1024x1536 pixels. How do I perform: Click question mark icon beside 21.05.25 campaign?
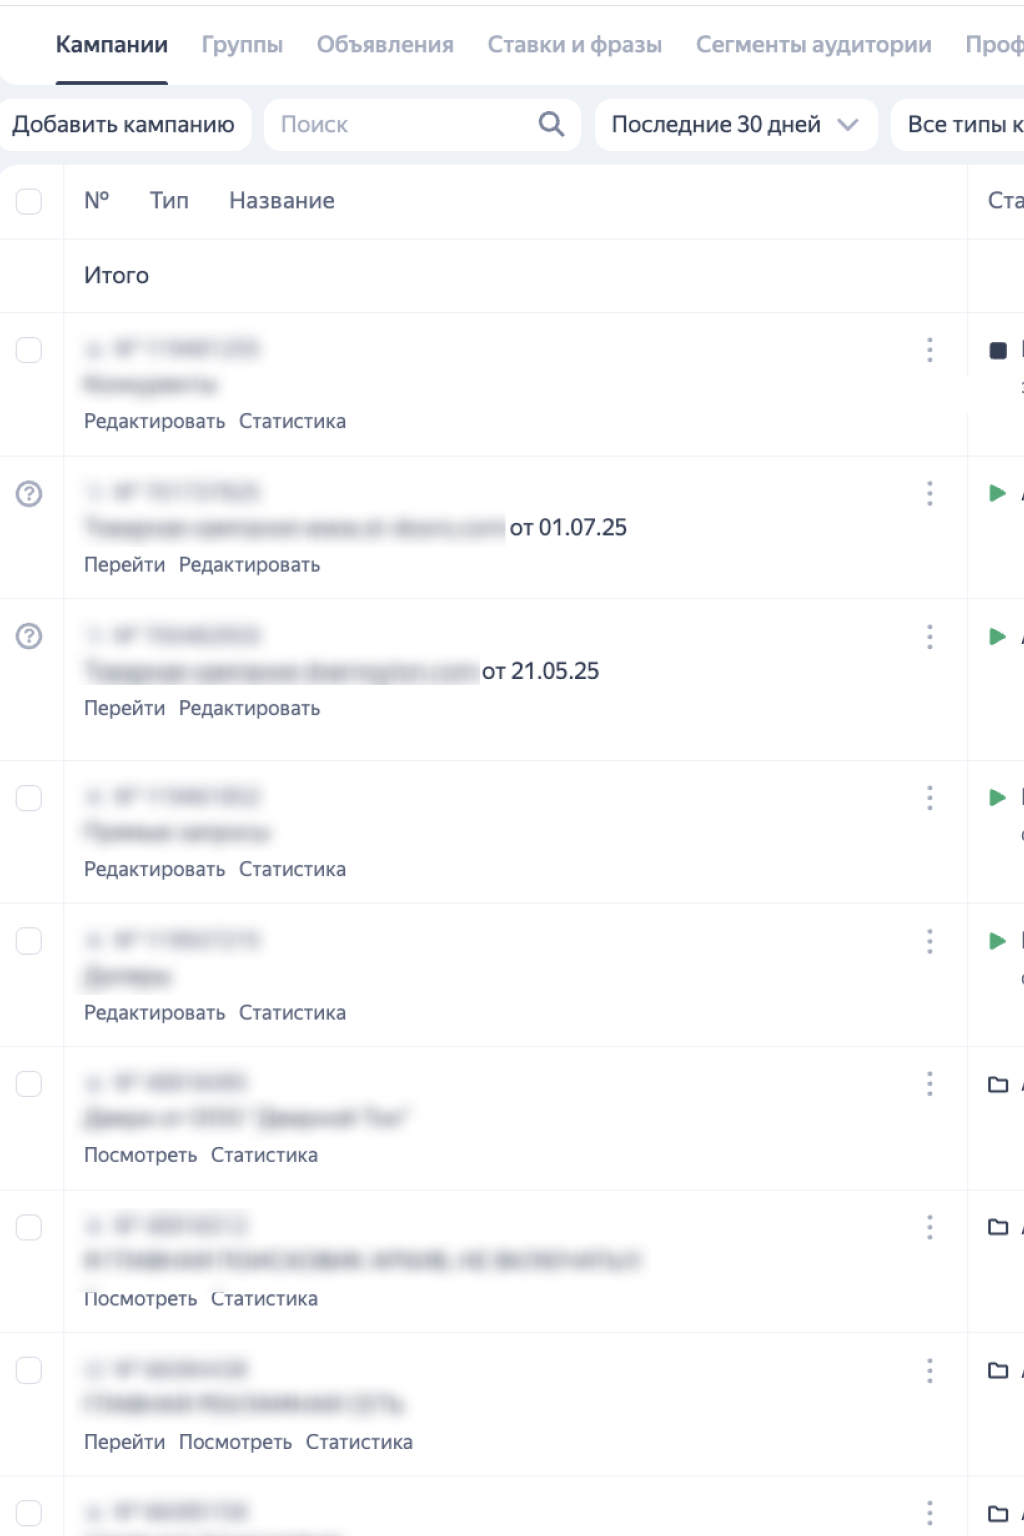[29, 636]
